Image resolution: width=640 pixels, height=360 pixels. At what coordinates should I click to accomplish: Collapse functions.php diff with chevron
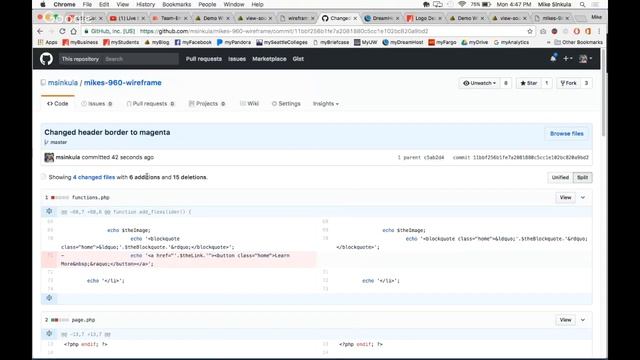(x=583, y=198)
